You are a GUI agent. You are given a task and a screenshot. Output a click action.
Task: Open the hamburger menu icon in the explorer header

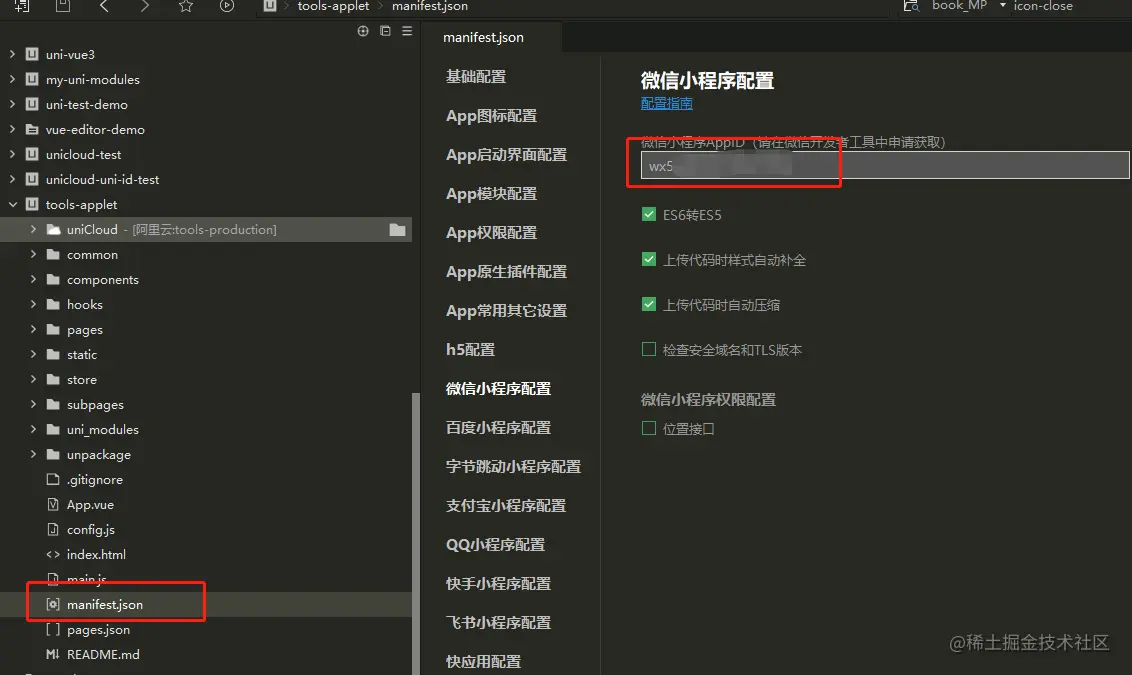tap(406, 30)
